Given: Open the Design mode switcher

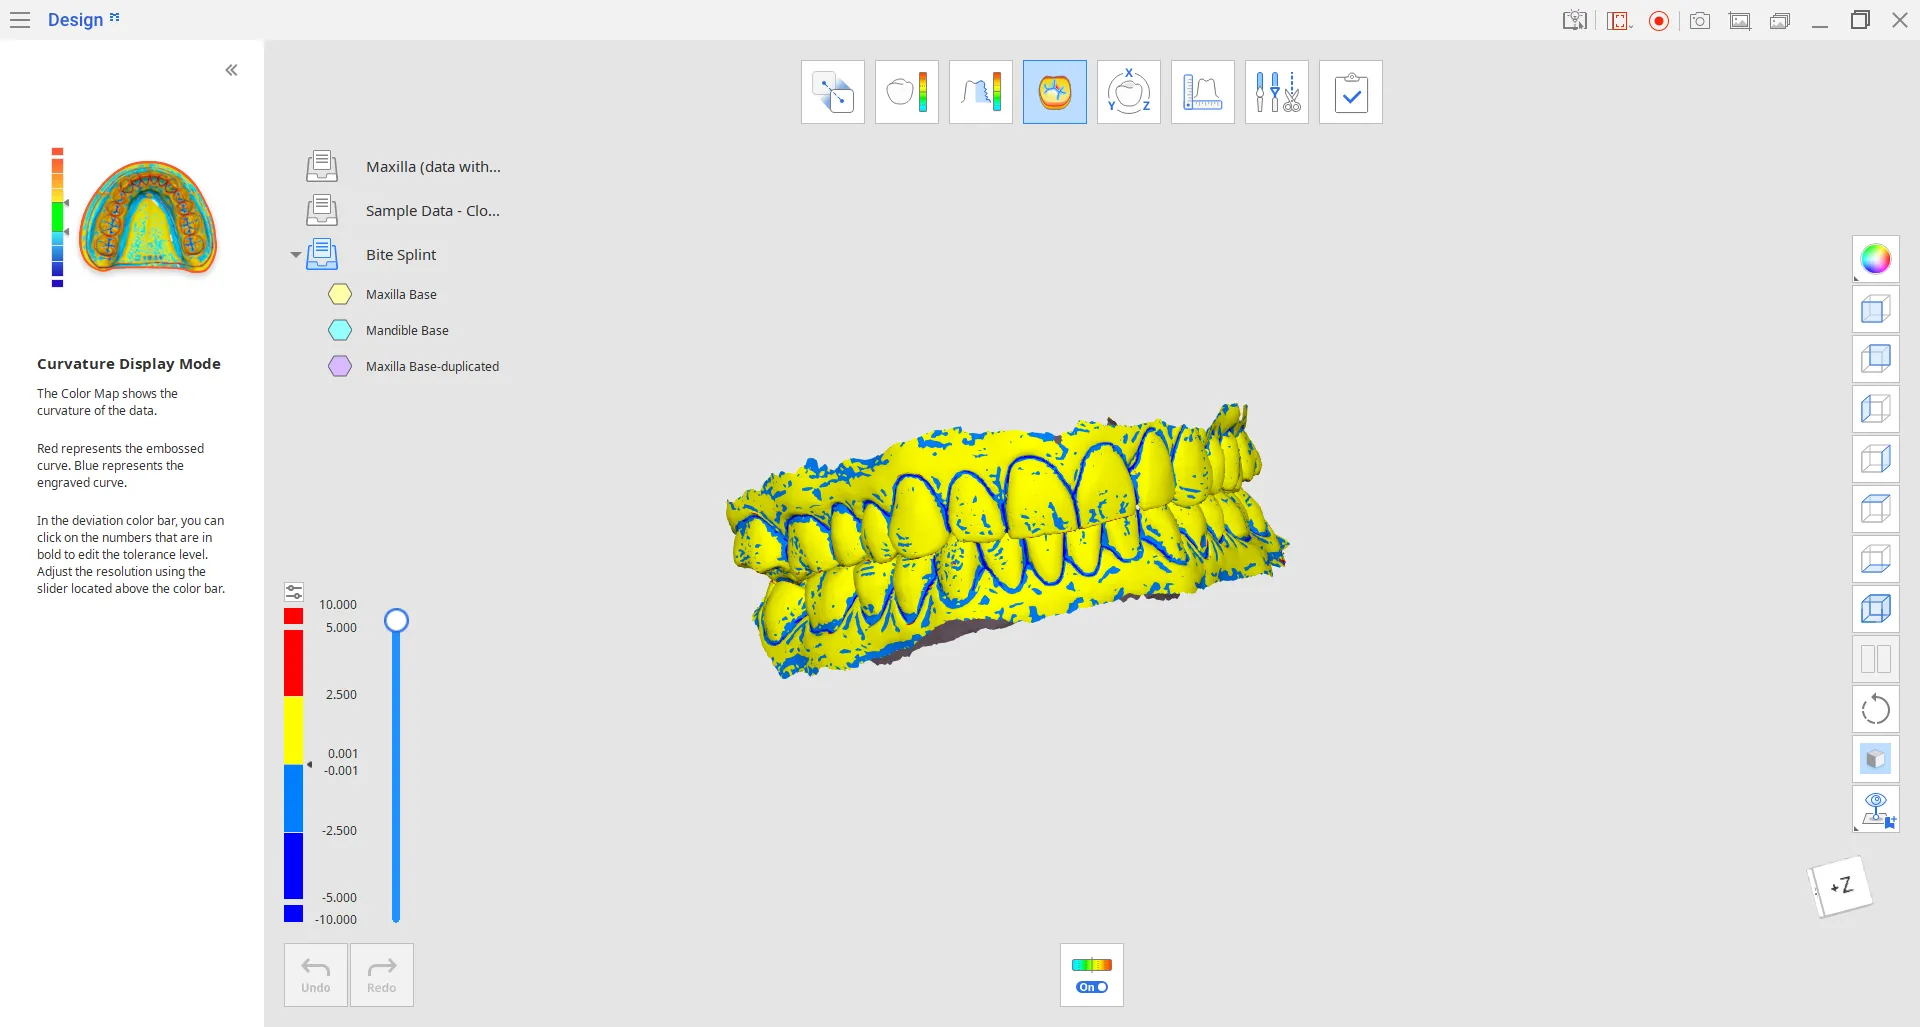Looking at the screenshot, I should pyautogui.click(x=84, y=20).
